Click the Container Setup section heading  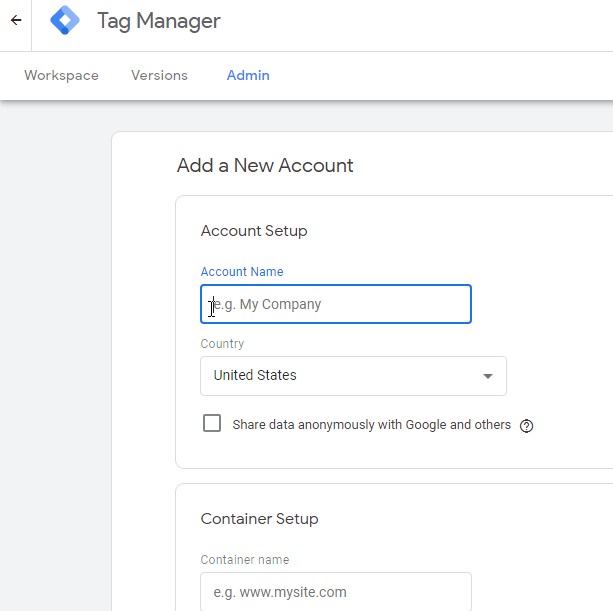point(259,519)
